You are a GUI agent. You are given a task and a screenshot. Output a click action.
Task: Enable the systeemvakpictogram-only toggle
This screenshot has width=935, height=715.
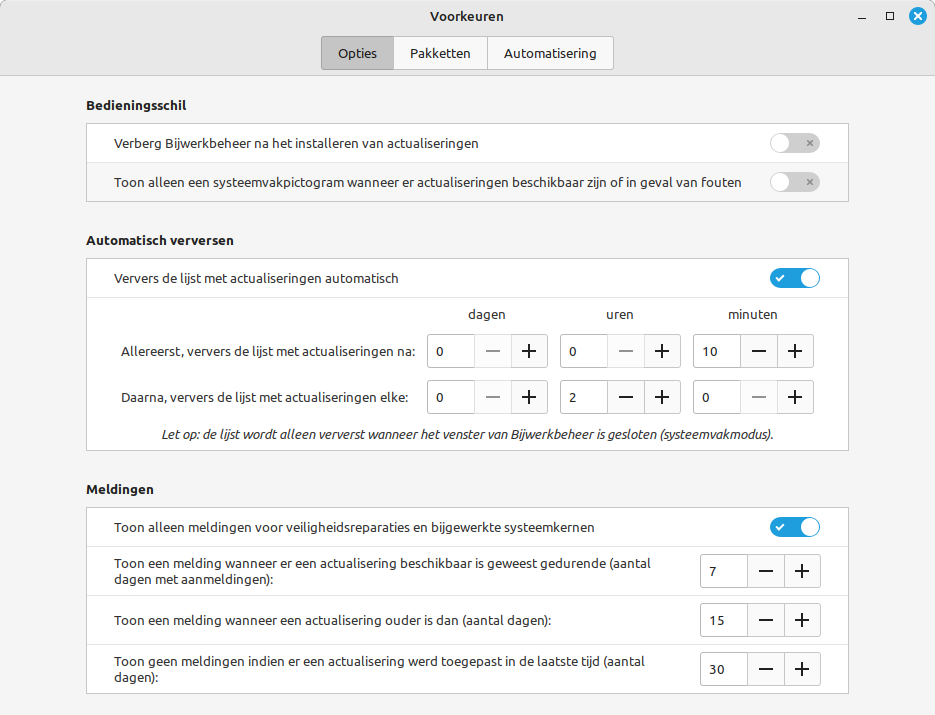795,182
